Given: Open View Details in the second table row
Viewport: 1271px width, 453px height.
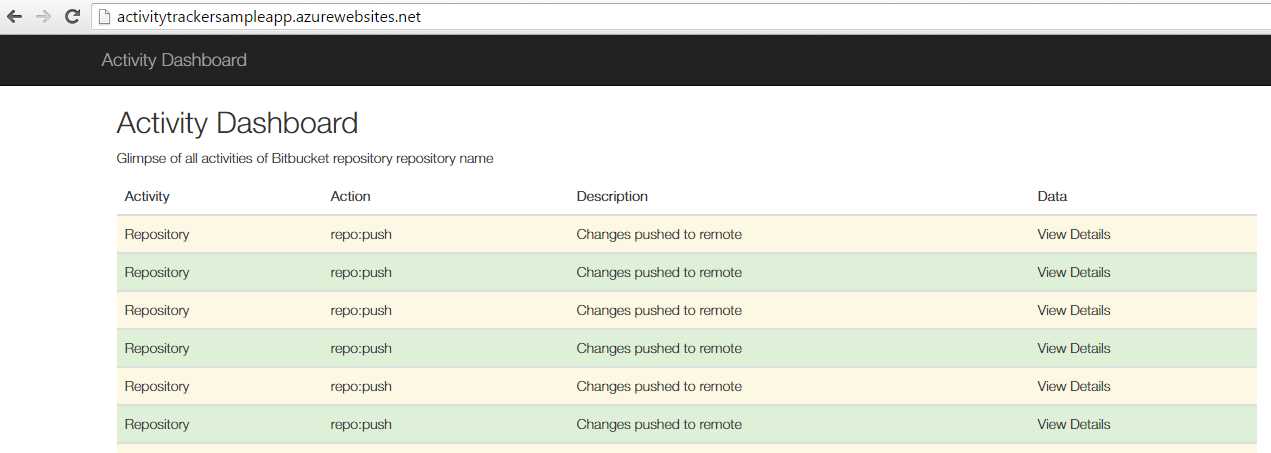Looking at the screenshot, I should [1073, 272].
